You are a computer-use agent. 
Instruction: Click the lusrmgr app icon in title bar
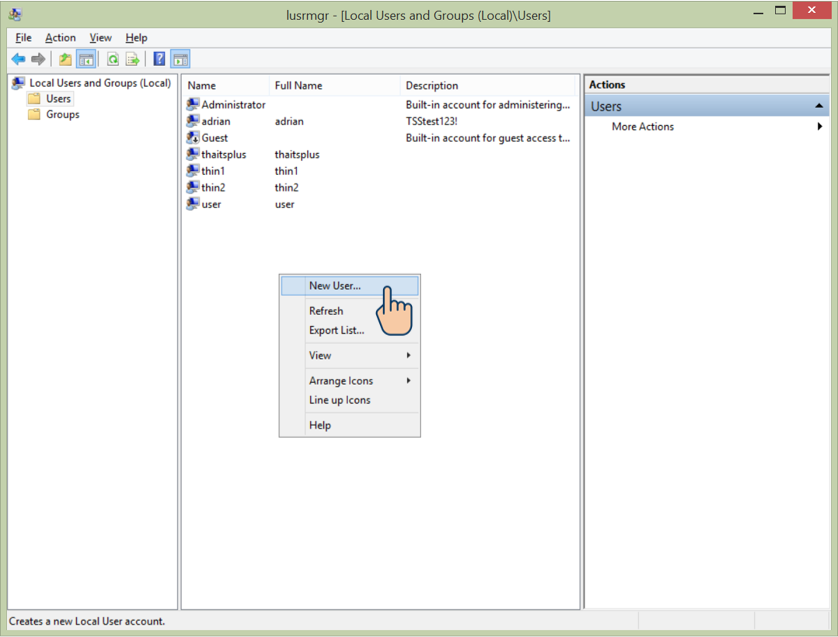click(15, 14)
